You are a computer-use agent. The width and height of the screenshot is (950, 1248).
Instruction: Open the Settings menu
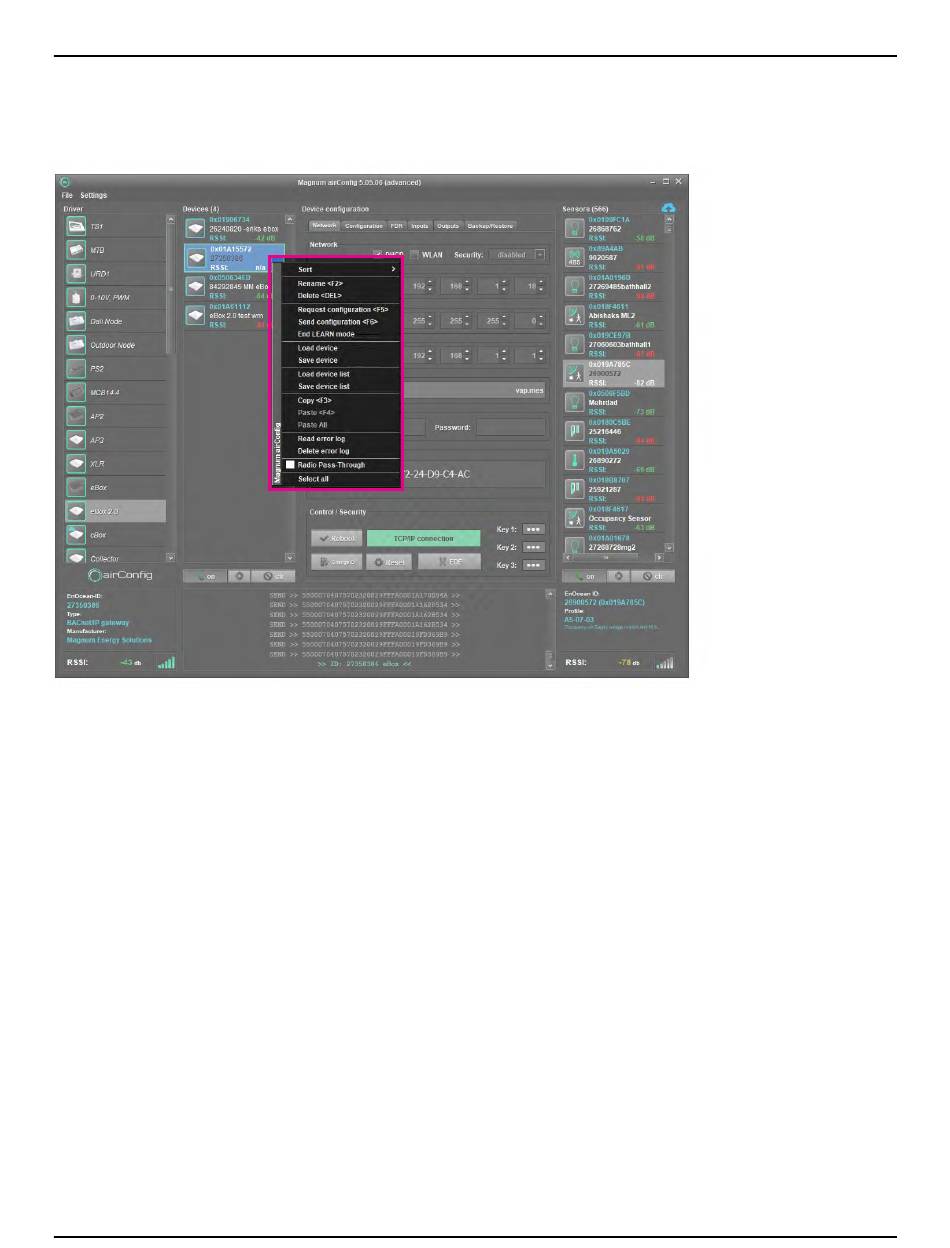[x=94, y=195]
